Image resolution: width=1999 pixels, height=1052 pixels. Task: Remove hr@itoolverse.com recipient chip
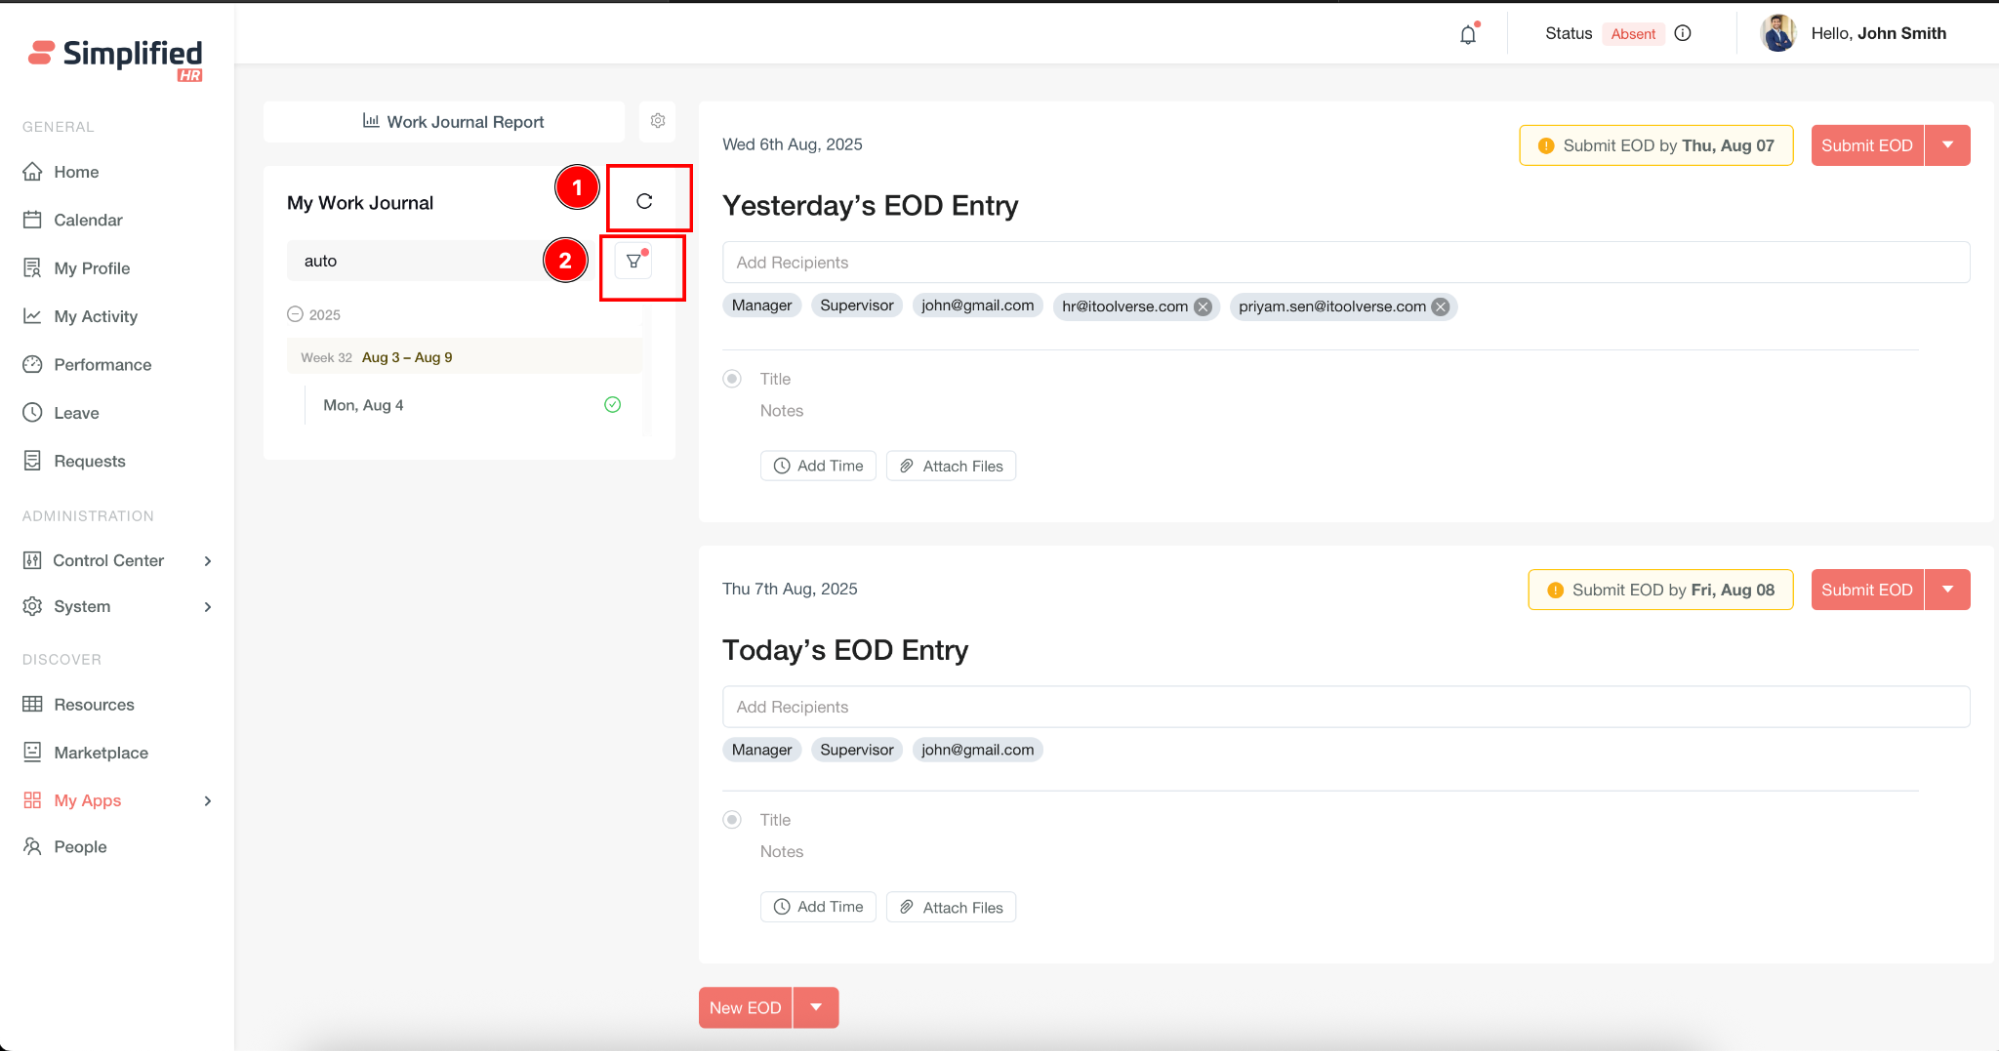[1203, 307]
